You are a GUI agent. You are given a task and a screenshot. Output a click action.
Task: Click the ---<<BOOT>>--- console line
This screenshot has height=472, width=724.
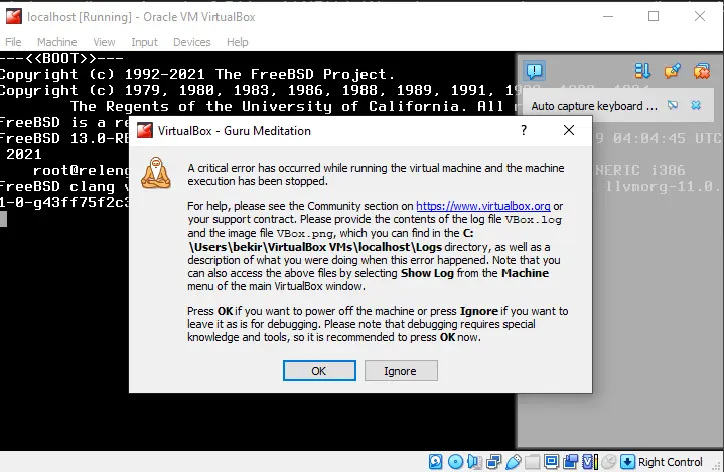click(x=62, y=58)
